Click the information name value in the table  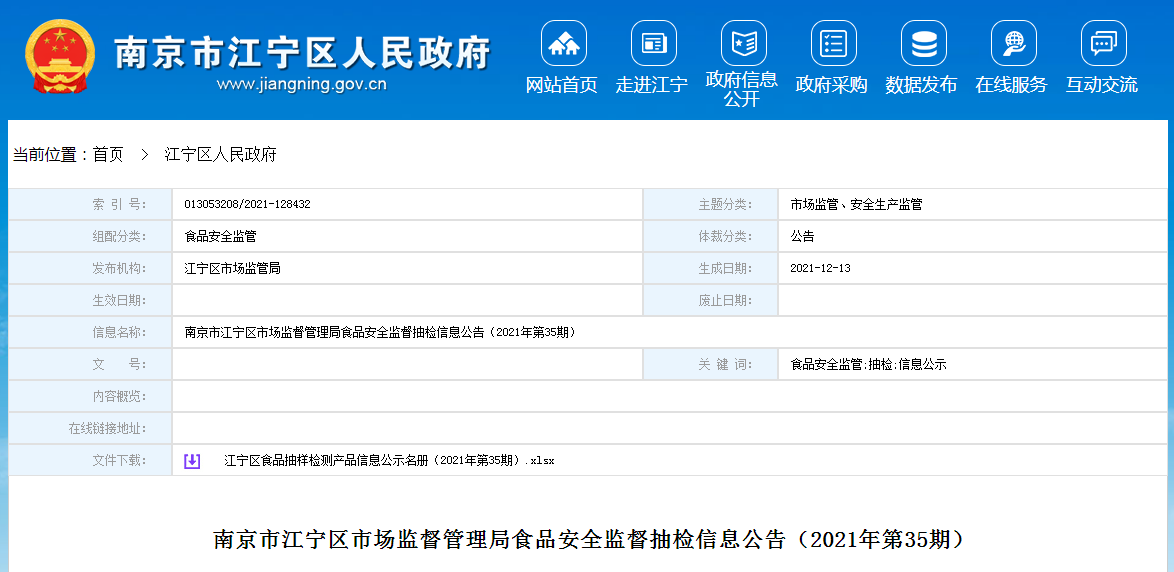point(380,332)
